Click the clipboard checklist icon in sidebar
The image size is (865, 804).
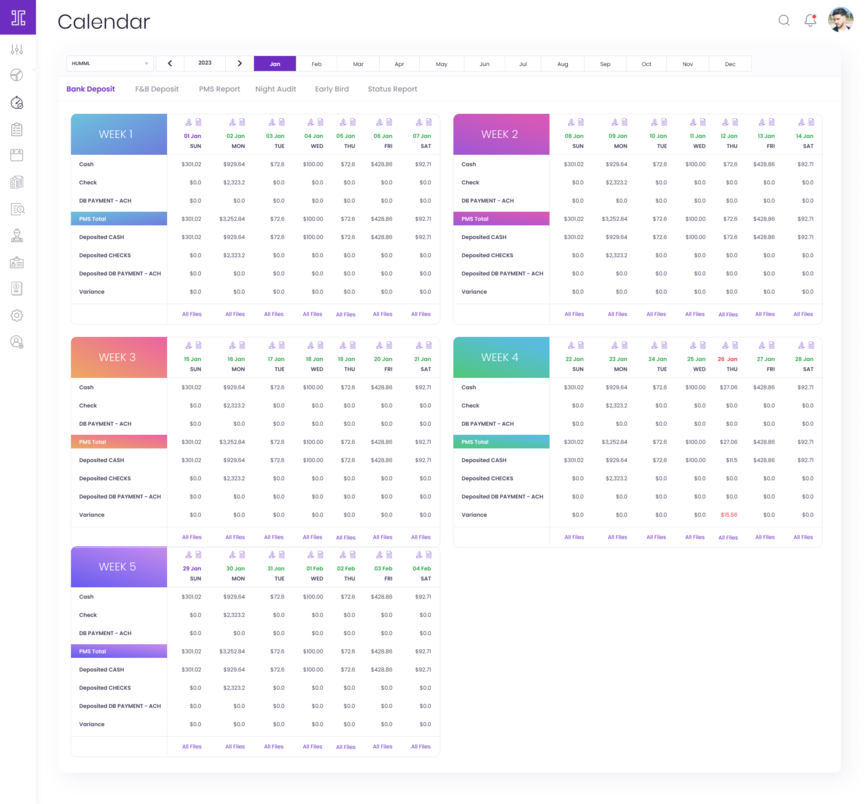click(x=17, y=129)
